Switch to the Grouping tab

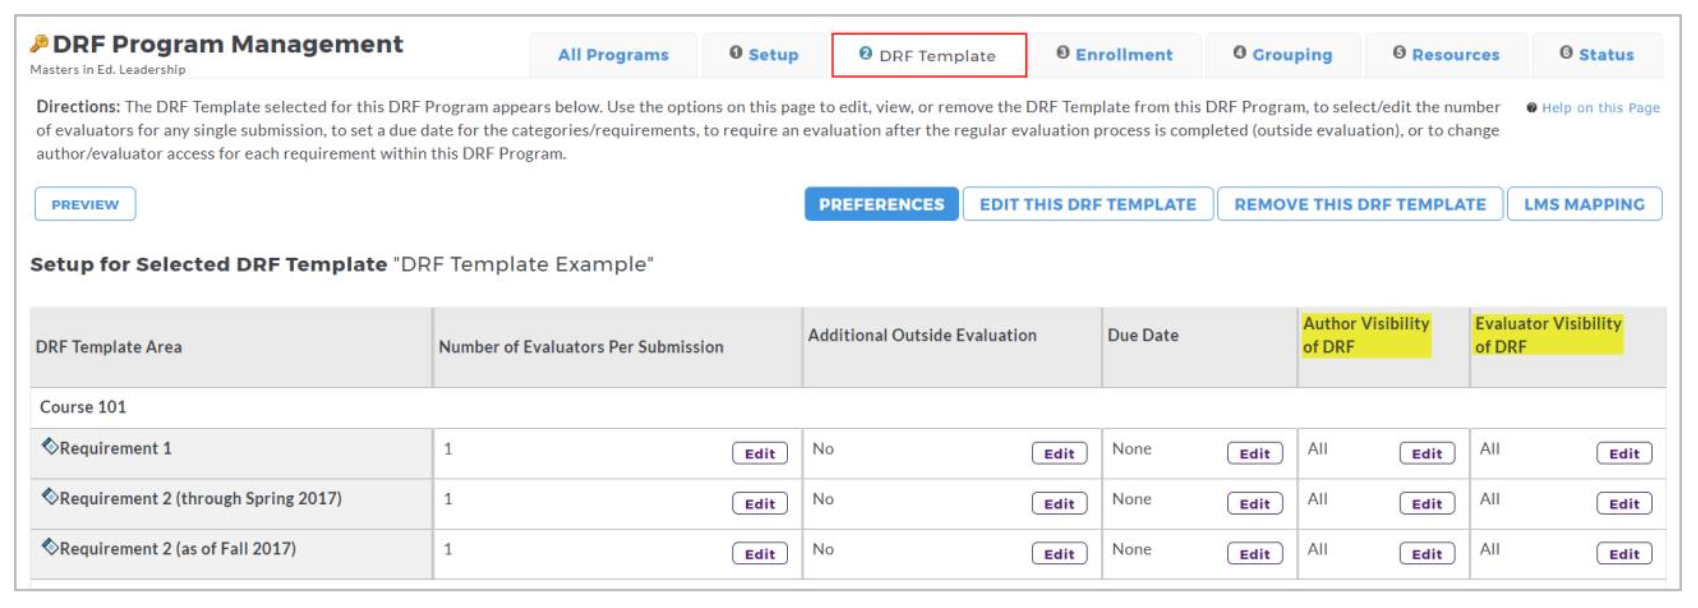[x=1283, y=55]
